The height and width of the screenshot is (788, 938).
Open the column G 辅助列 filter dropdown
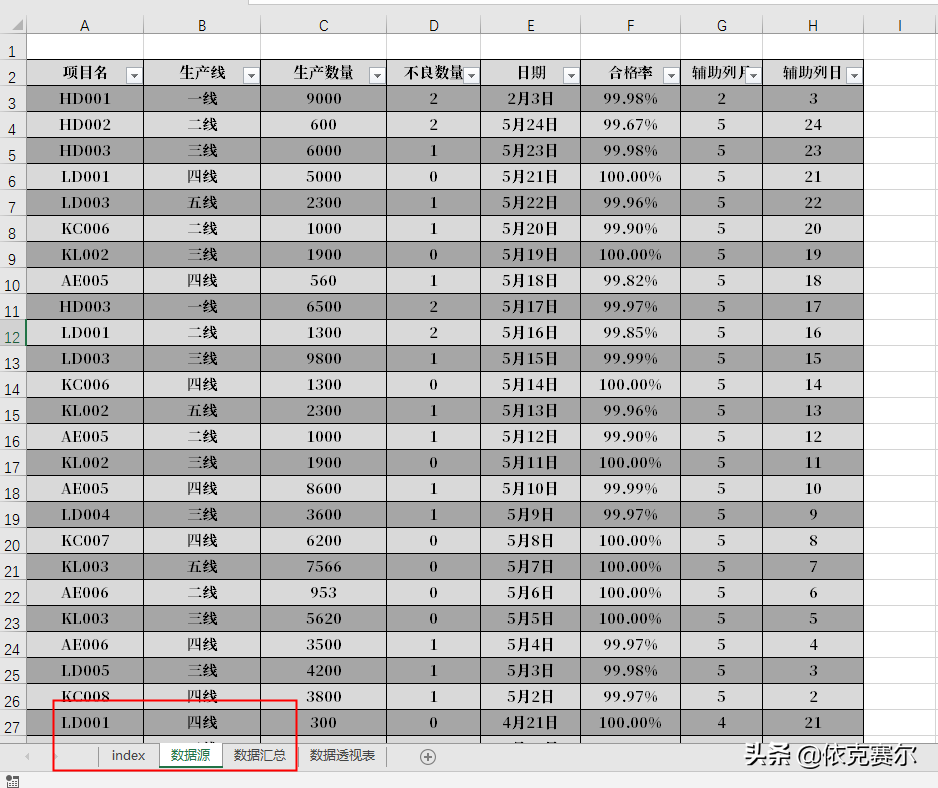753,75
